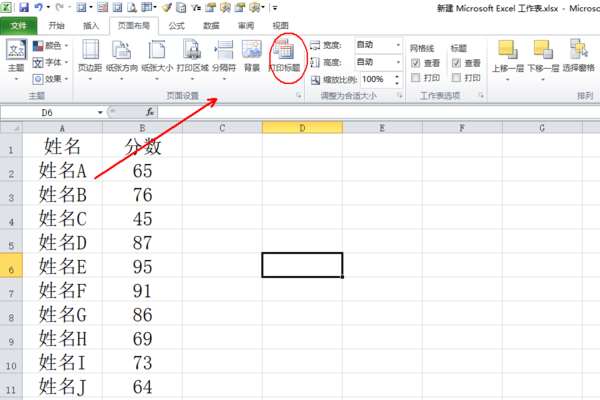Toggle Headings View (查看) checkbox
The height and width of the screenshot is (400, 600).
click(x=456, y=63)
